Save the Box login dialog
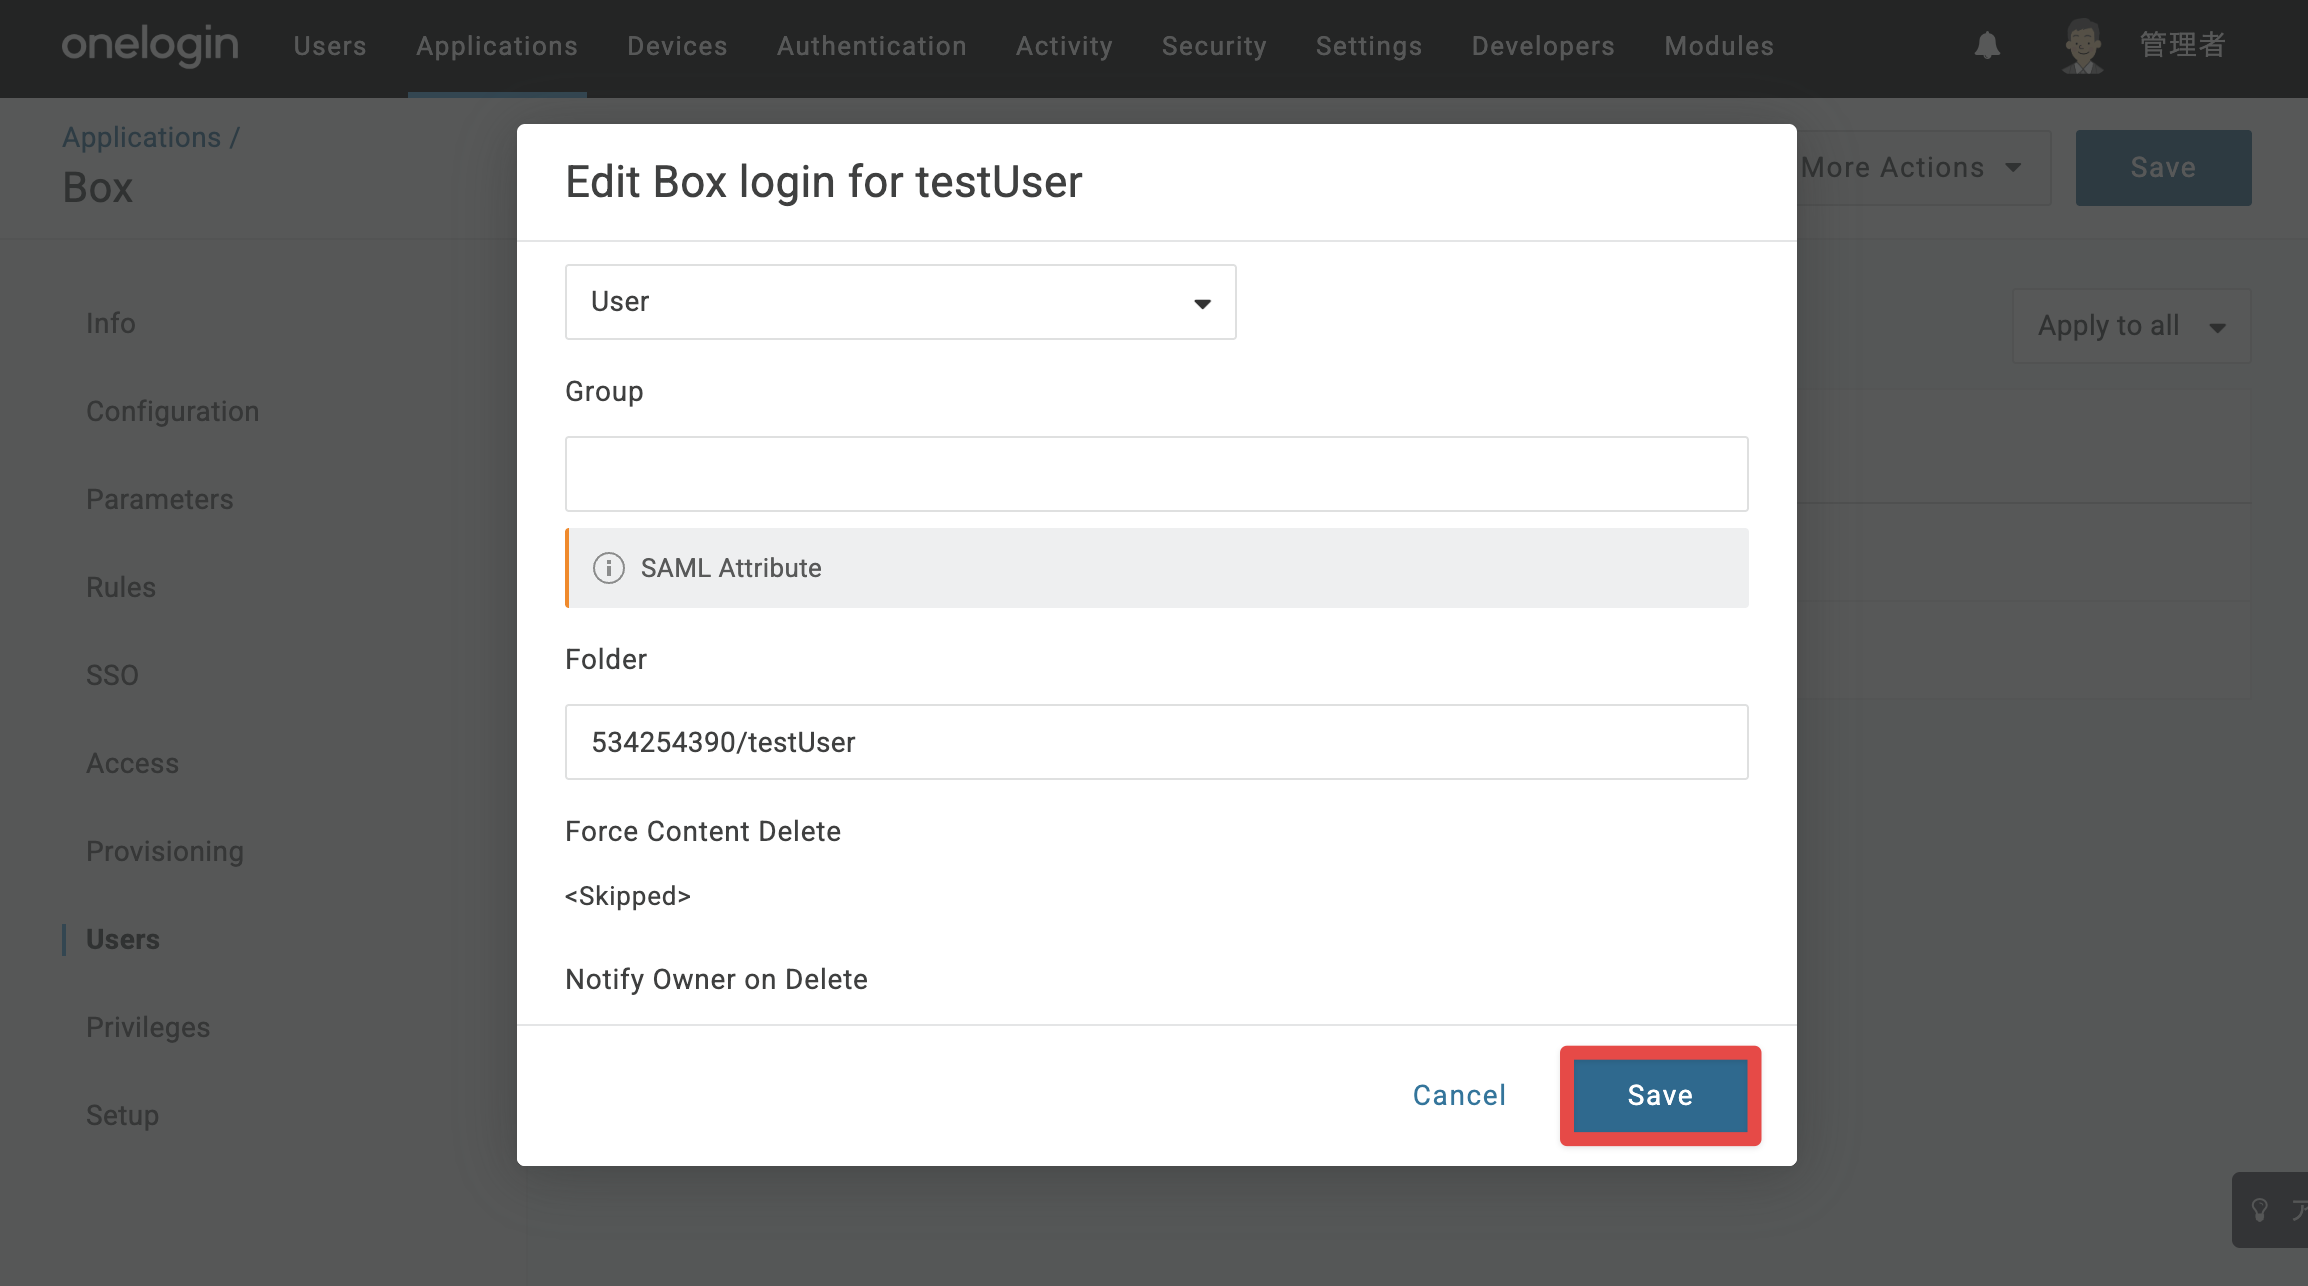This screenshot has height=1286, width=2308. [1660, 1096]
